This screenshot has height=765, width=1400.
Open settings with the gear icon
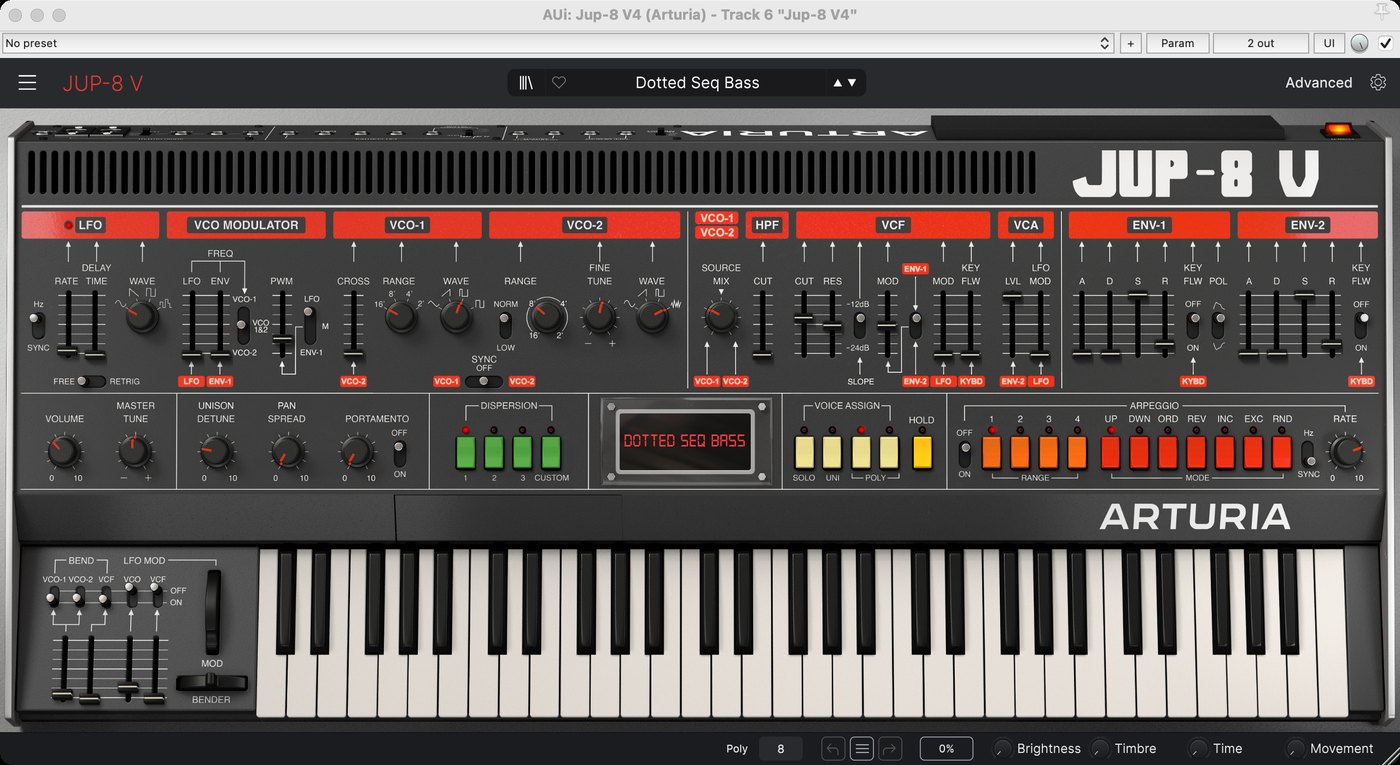1378,82
